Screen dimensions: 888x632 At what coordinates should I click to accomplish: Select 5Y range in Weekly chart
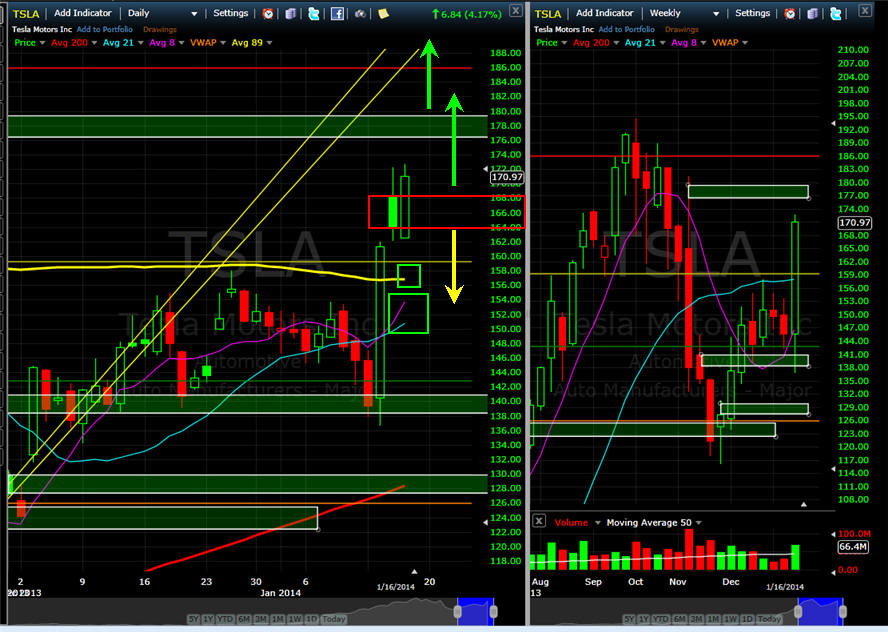629,619
